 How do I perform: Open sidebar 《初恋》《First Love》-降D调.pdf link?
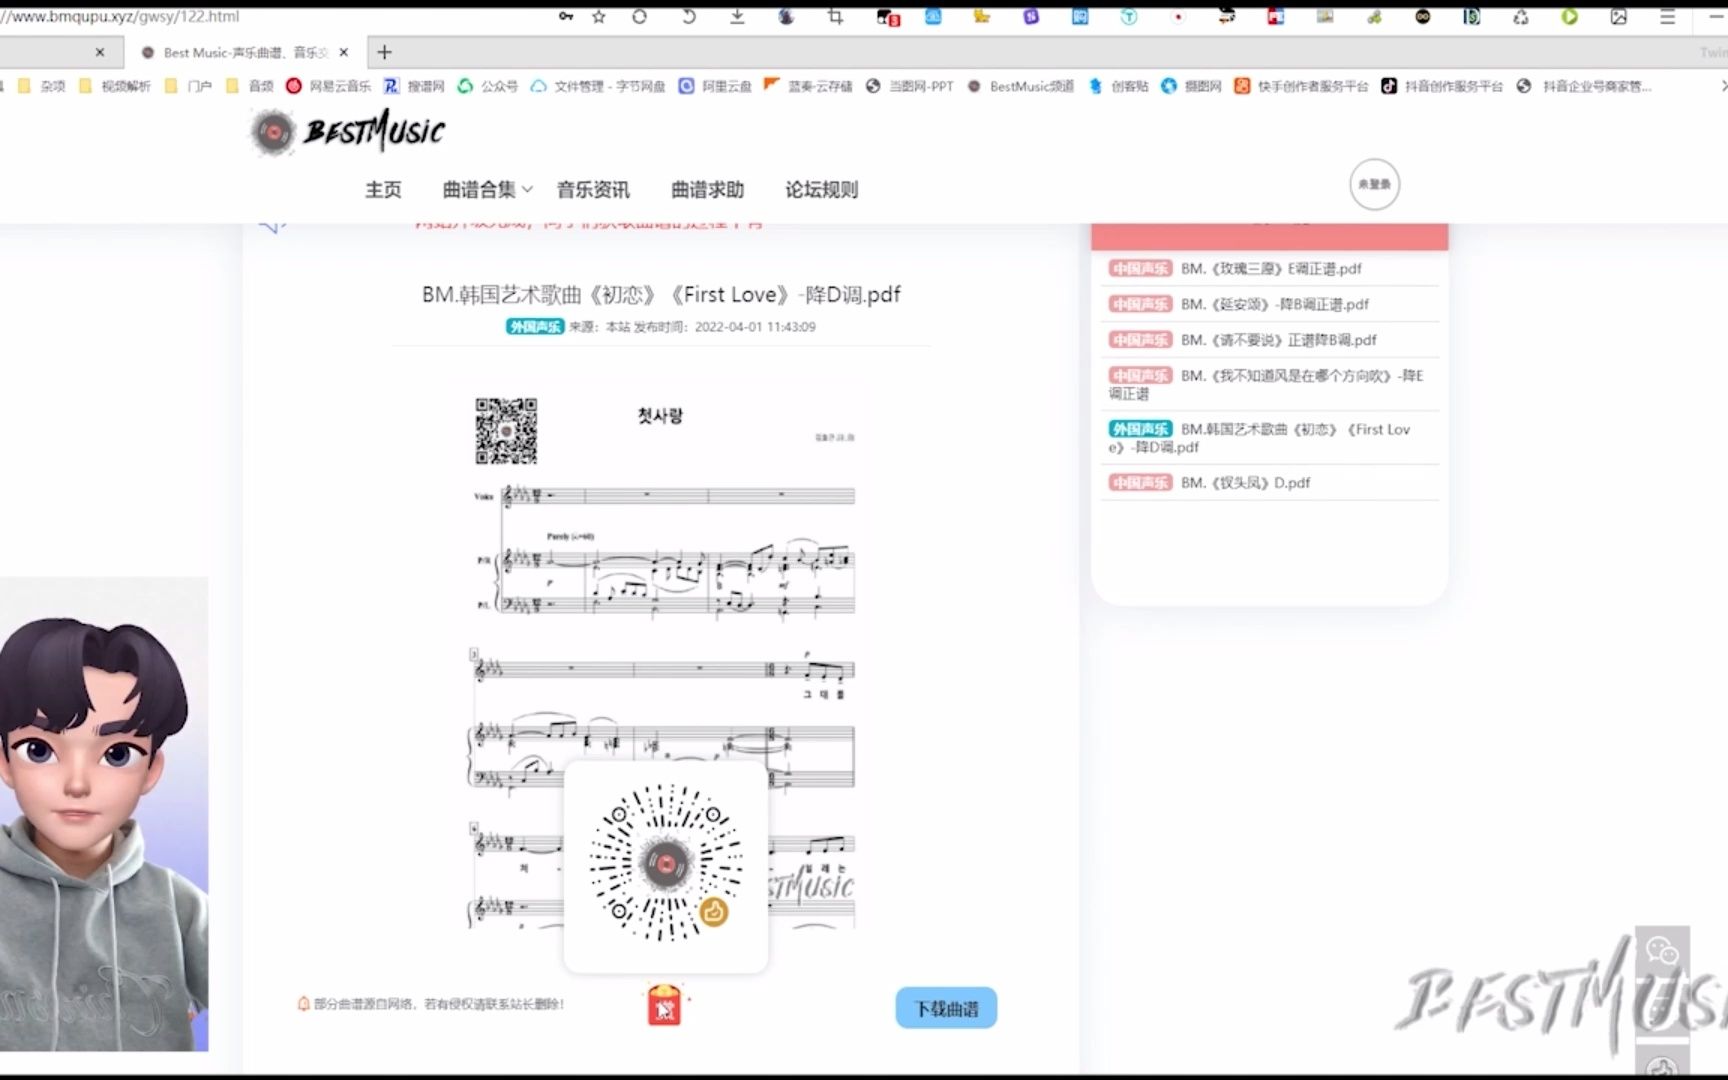(1260, 438)
